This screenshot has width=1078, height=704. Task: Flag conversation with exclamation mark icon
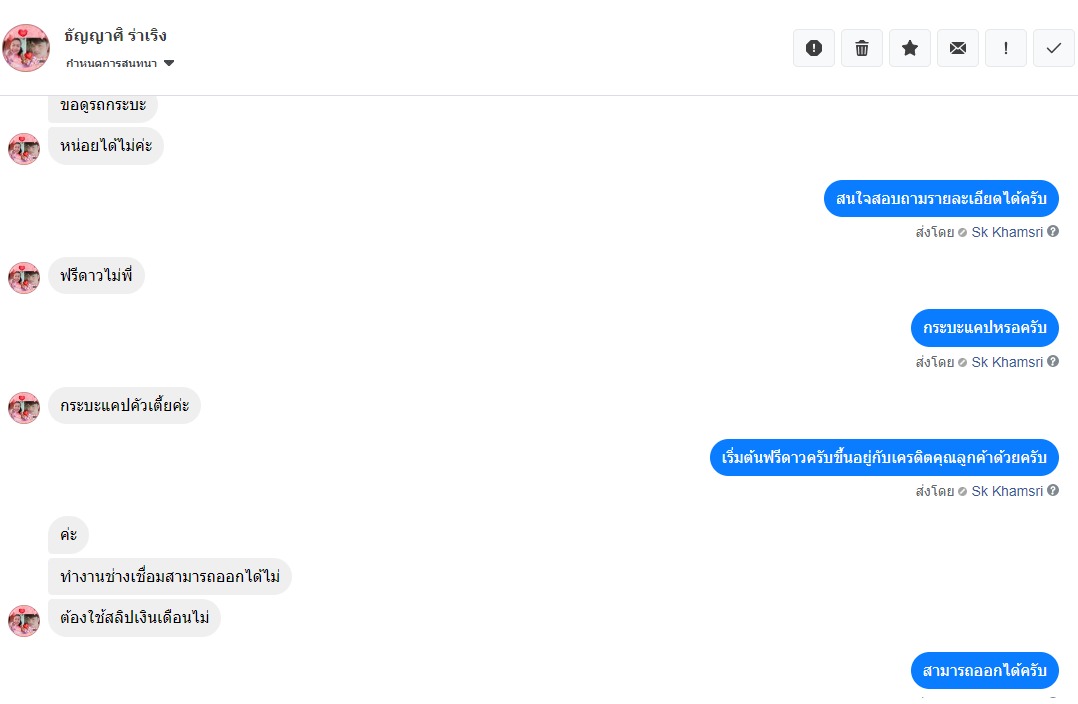coord(1006,48)
